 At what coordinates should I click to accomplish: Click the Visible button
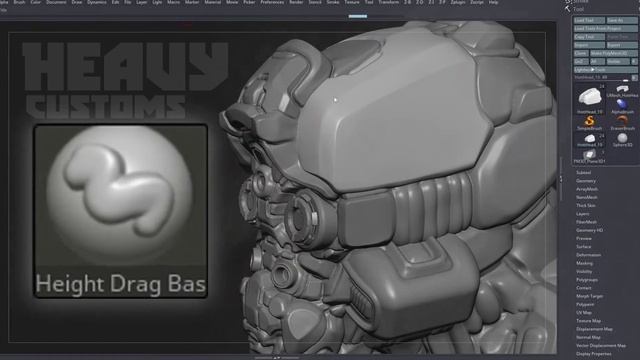coord(618,61)
